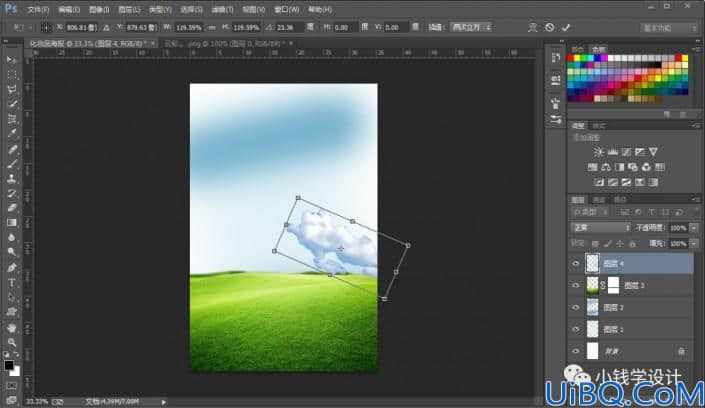
Task: Select the Hand tool
Action: point(11,327)
